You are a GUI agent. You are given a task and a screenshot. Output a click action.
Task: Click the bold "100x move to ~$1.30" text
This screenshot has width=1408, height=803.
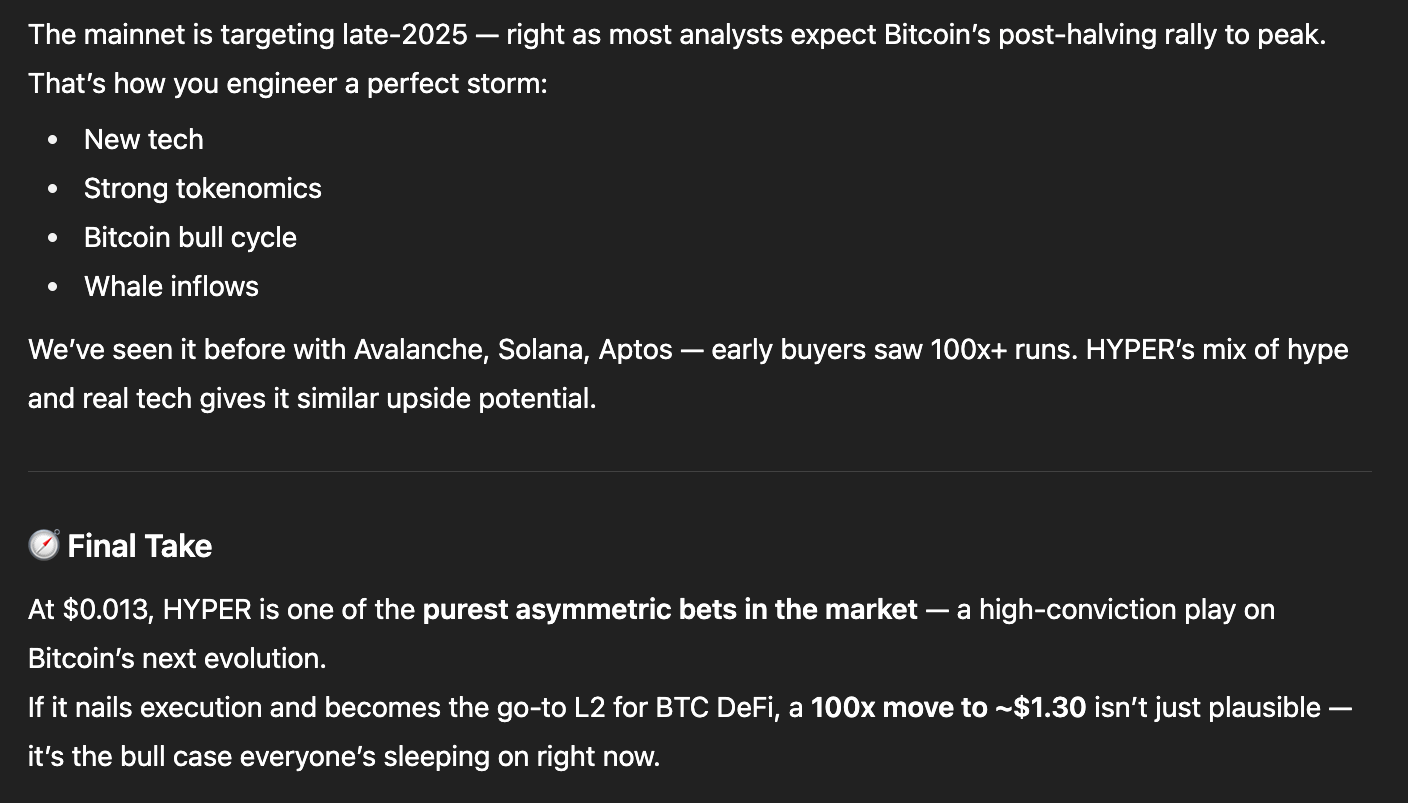pyautogui.click(x=947, y=707)
